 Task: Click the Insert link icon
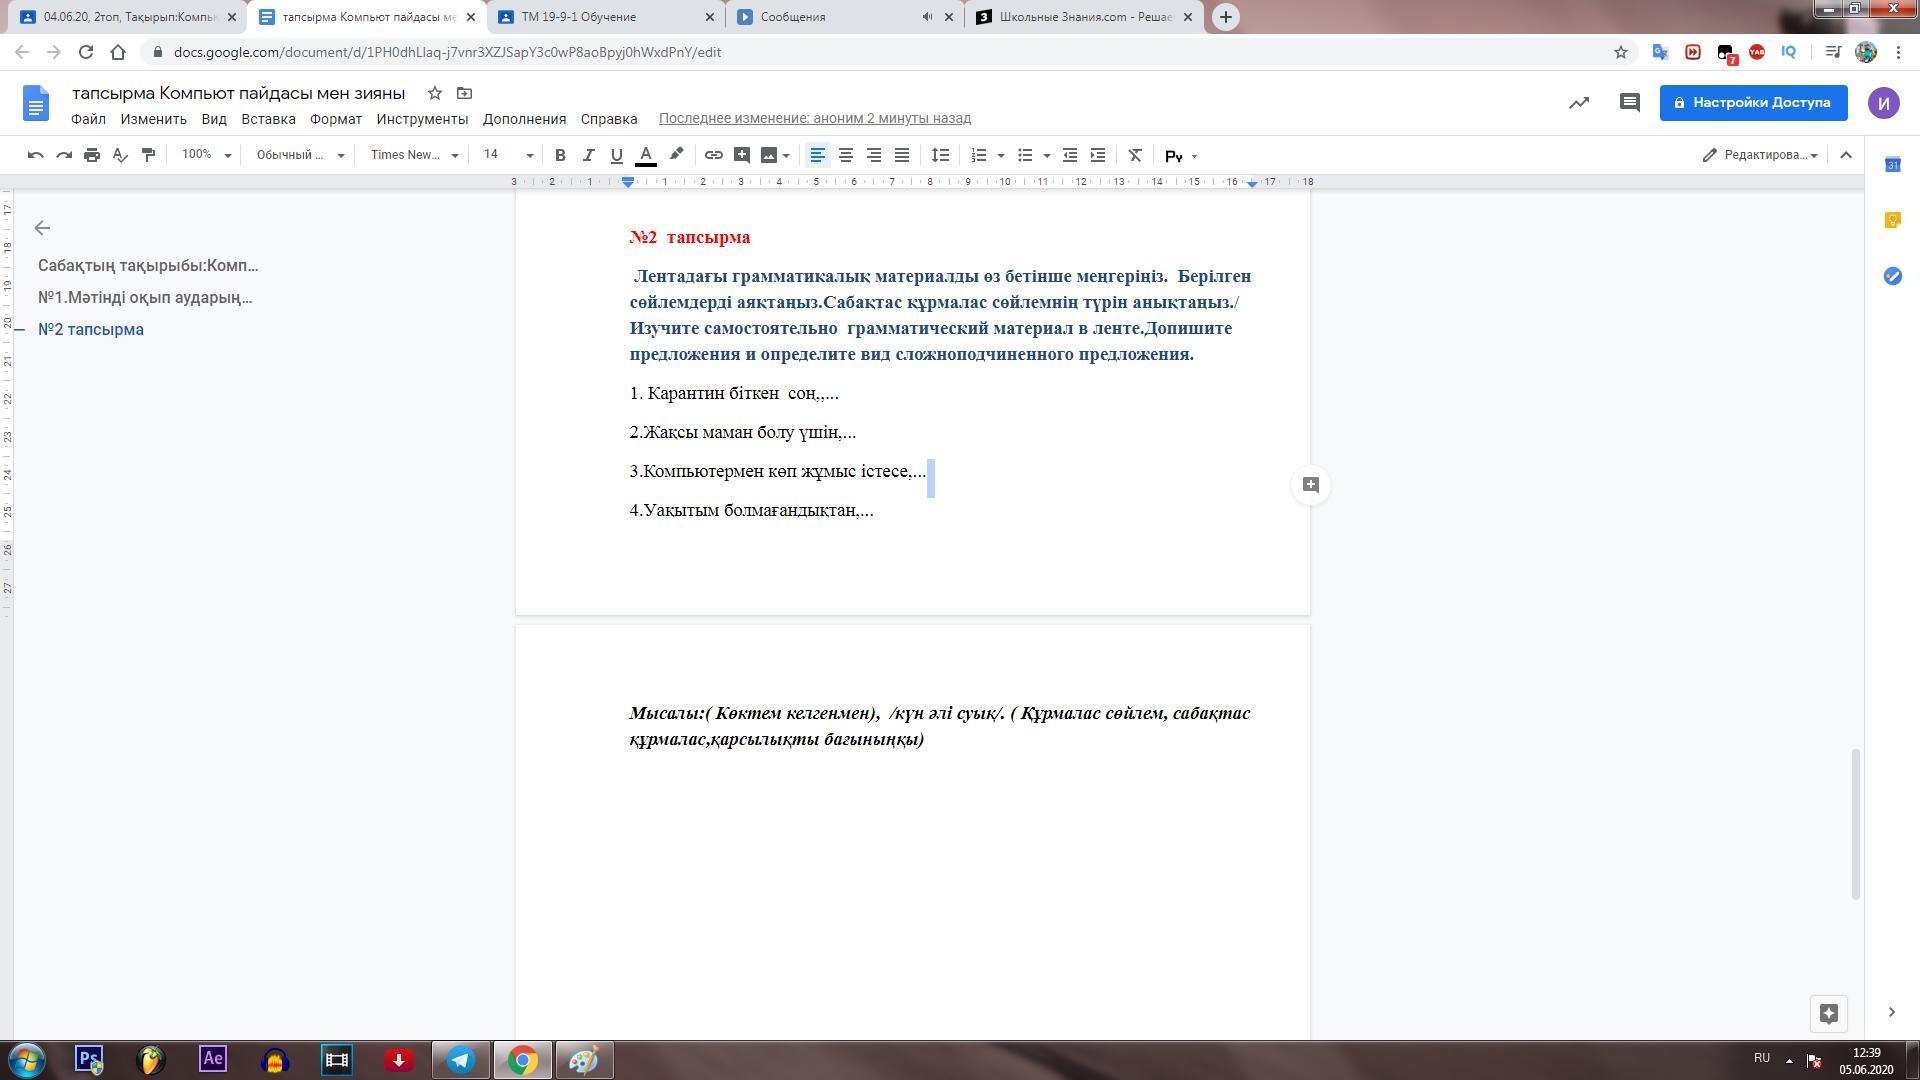pyautogui.click(x=713, y=155)
